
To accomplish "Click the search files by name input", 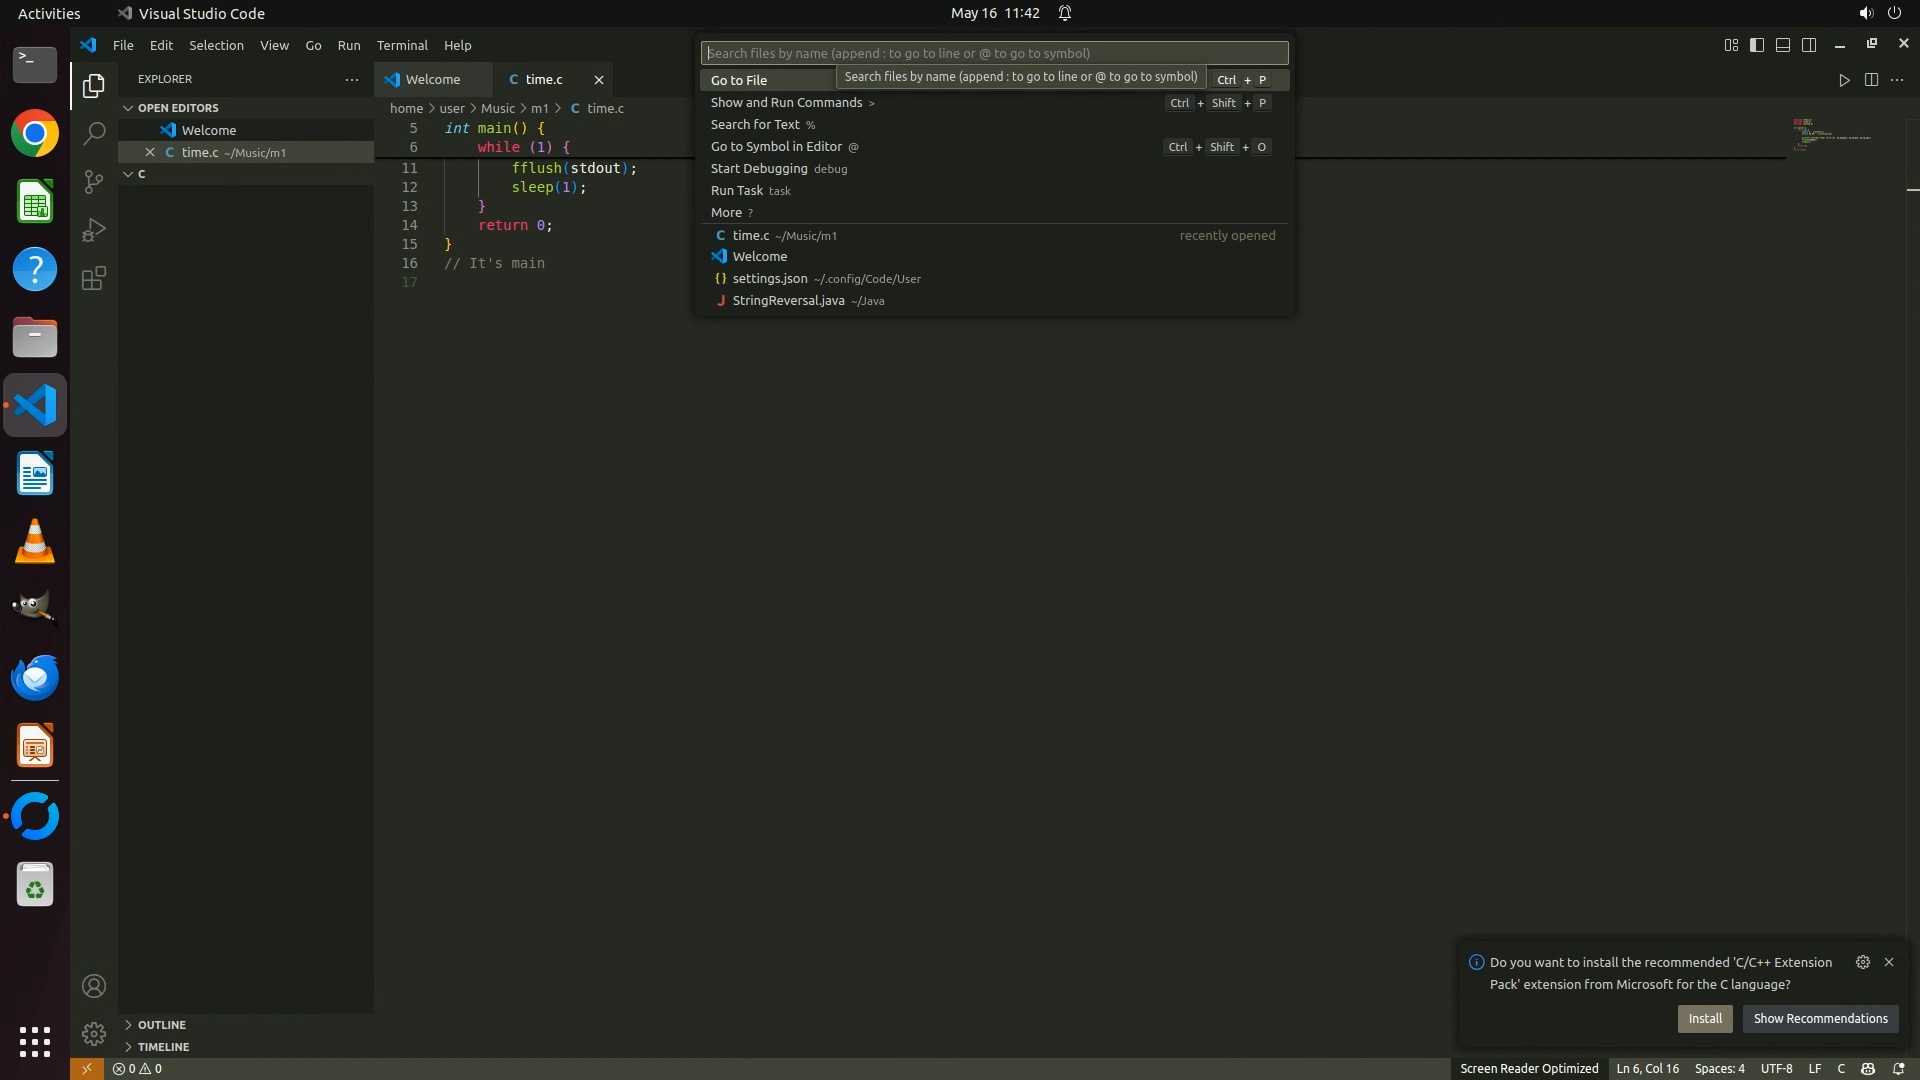I will pyautogui.click(x=994, y=53).
